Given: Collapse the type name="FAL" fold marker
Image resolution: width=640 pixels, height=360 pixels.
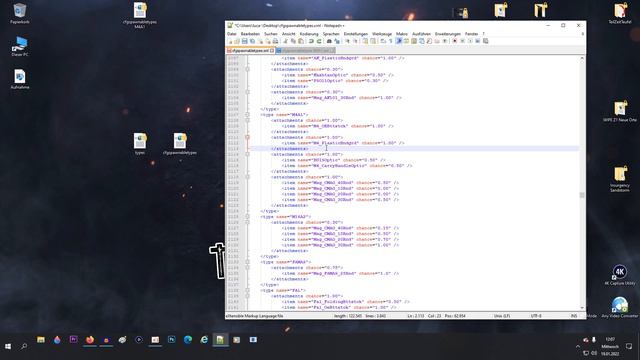Looking at the screenshot, I should (x=247, y=290).
